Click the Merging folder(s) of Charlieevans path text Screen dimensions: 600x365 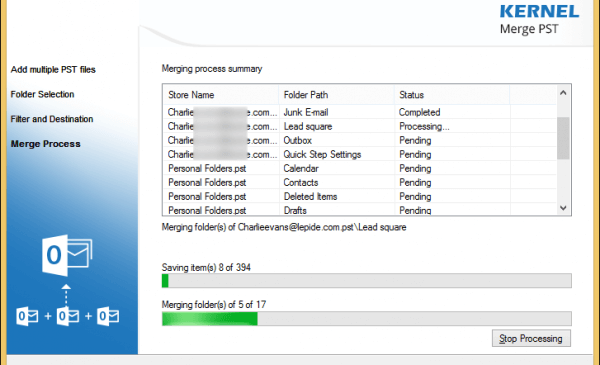pyautogui.click(x=284, y=227)
